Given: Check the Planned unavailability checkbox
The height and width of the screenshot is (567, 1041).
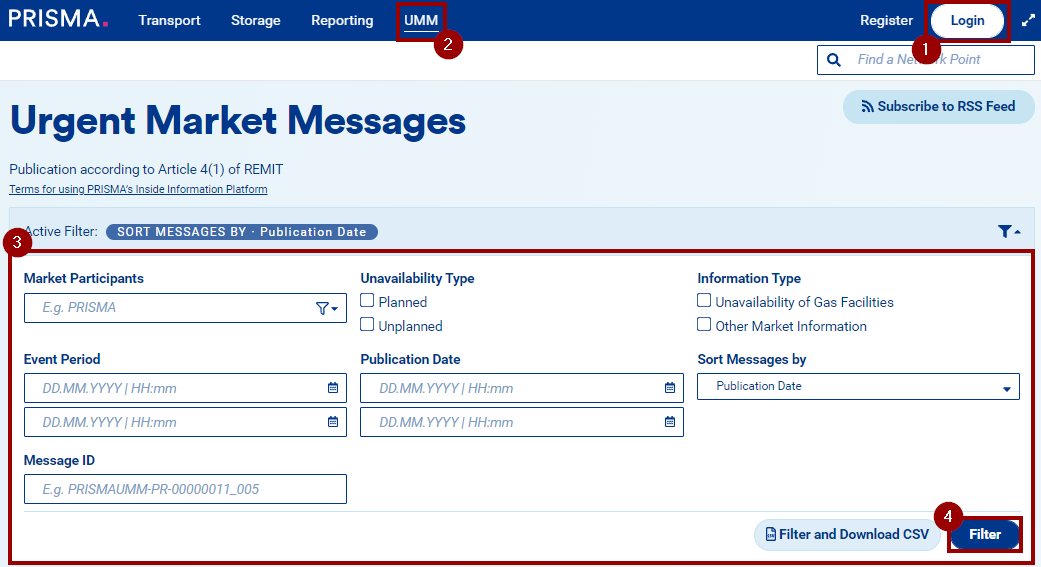Looking at the screenshot, I should click(x=367, y=301).
